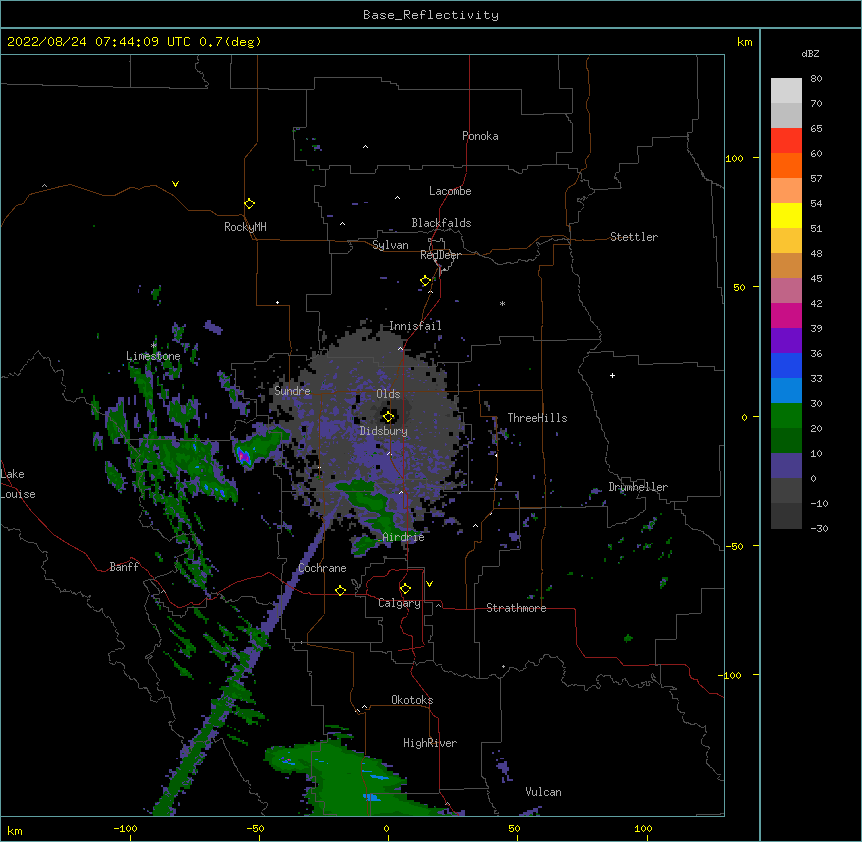Select the yellow diamond marker south of RedDeer
This screenshot has height=842, width=862.
point(425,281)
